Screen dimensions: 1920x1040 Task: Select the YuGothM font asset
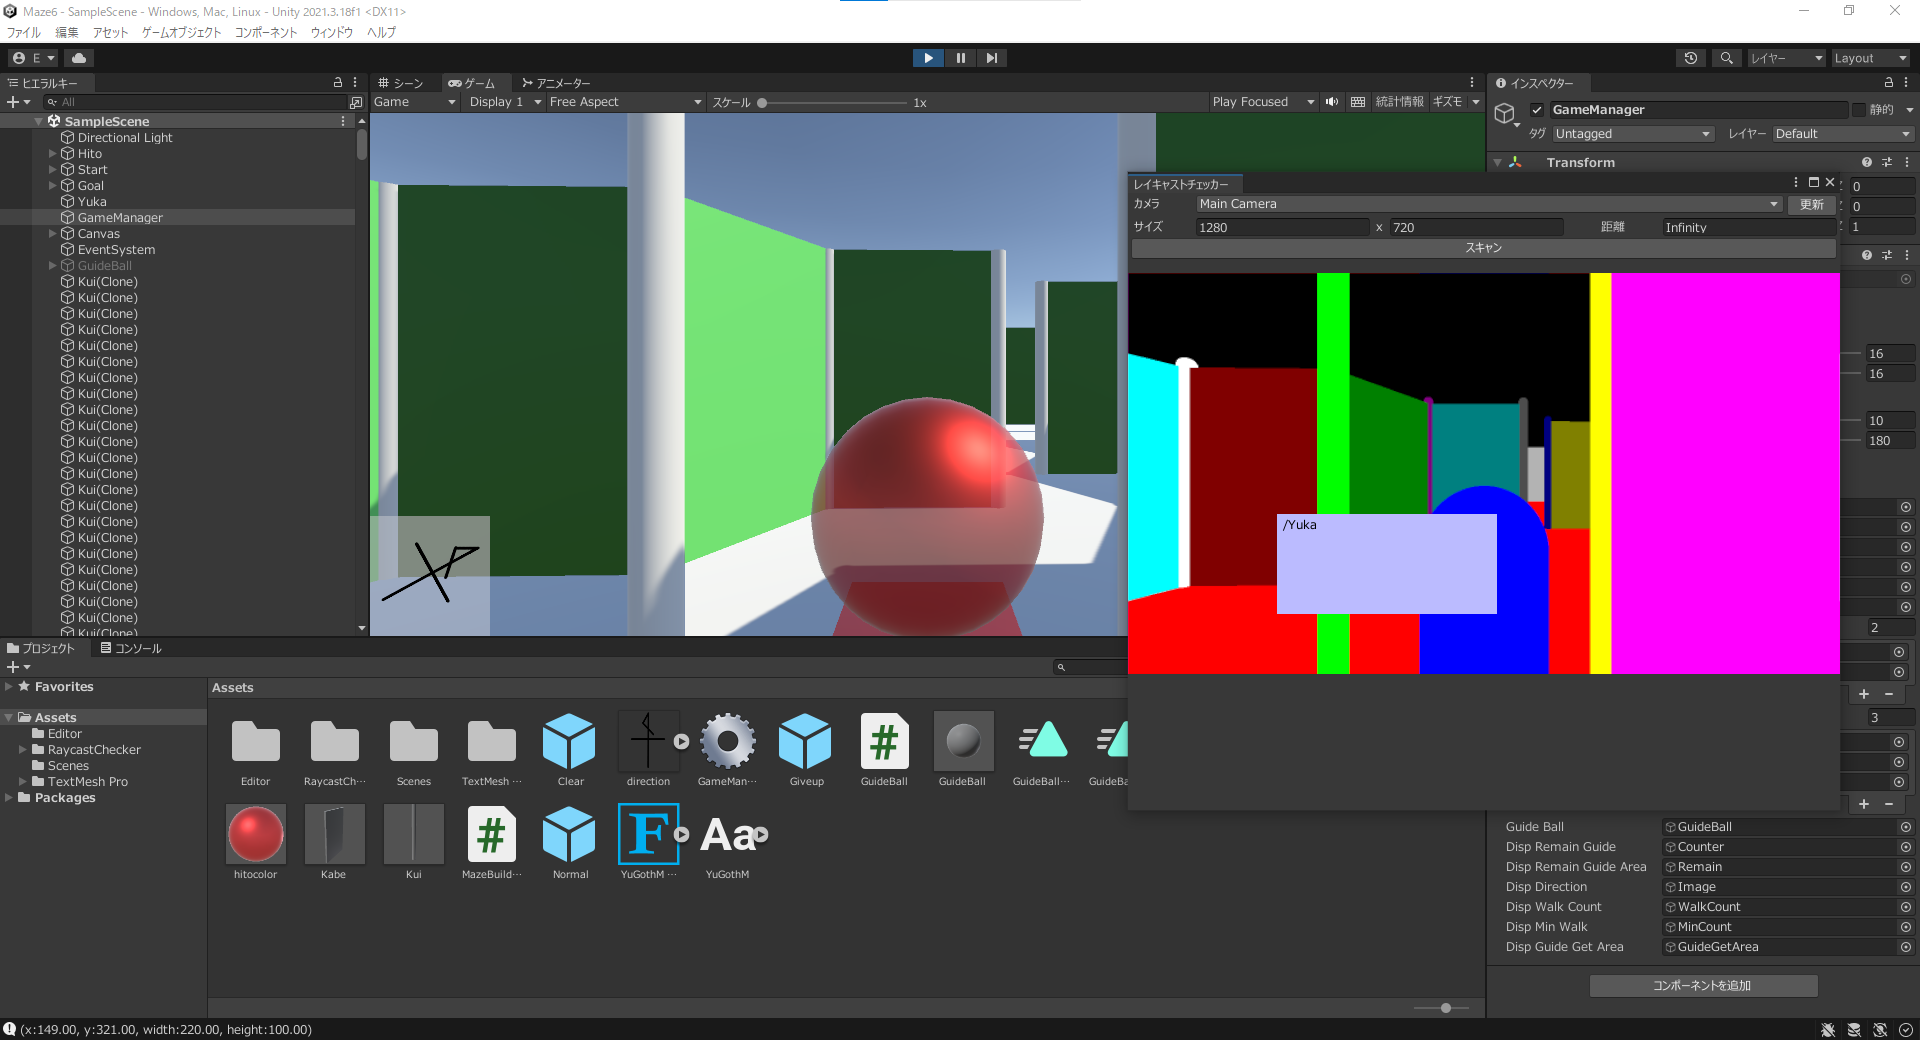(x=727, y=842)
